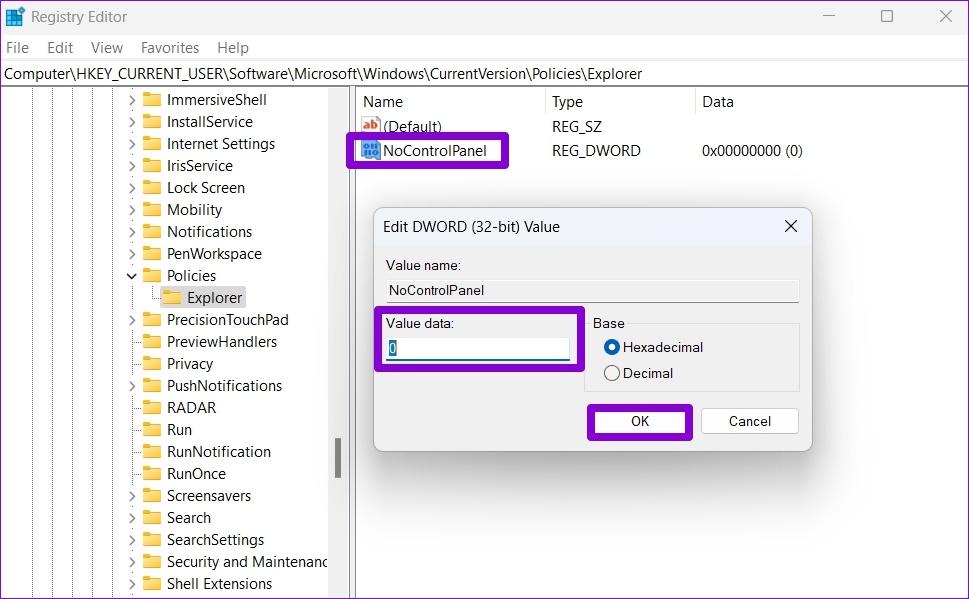Image resolution: width=969 pixels, height=599 pixels.
Task: Open the Favorites menu
Action: pos(170,48)
